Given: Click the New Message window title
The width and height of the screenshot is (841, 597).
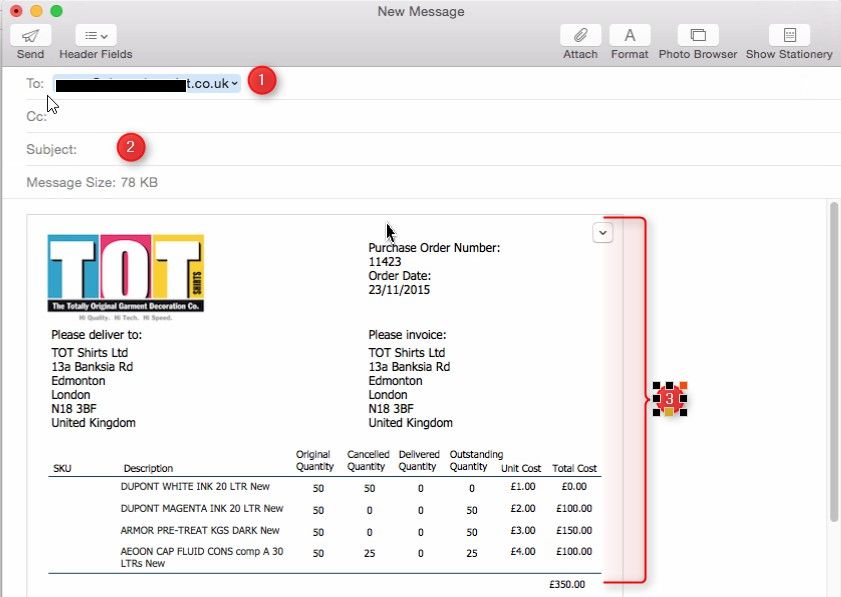Looking at the screenshot, I should 420,11.
